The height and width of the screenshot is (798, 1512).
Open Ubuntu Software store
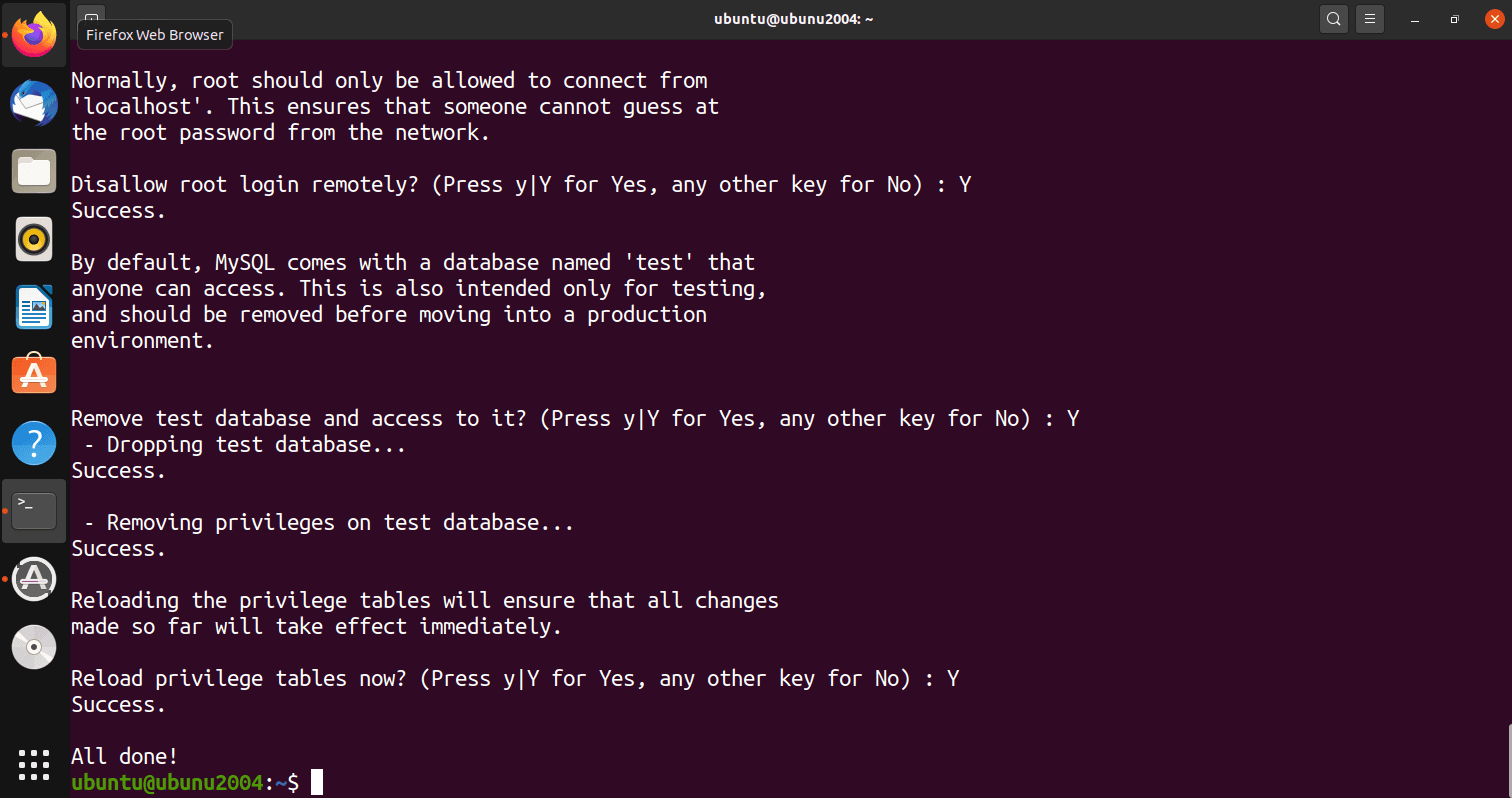34,375
